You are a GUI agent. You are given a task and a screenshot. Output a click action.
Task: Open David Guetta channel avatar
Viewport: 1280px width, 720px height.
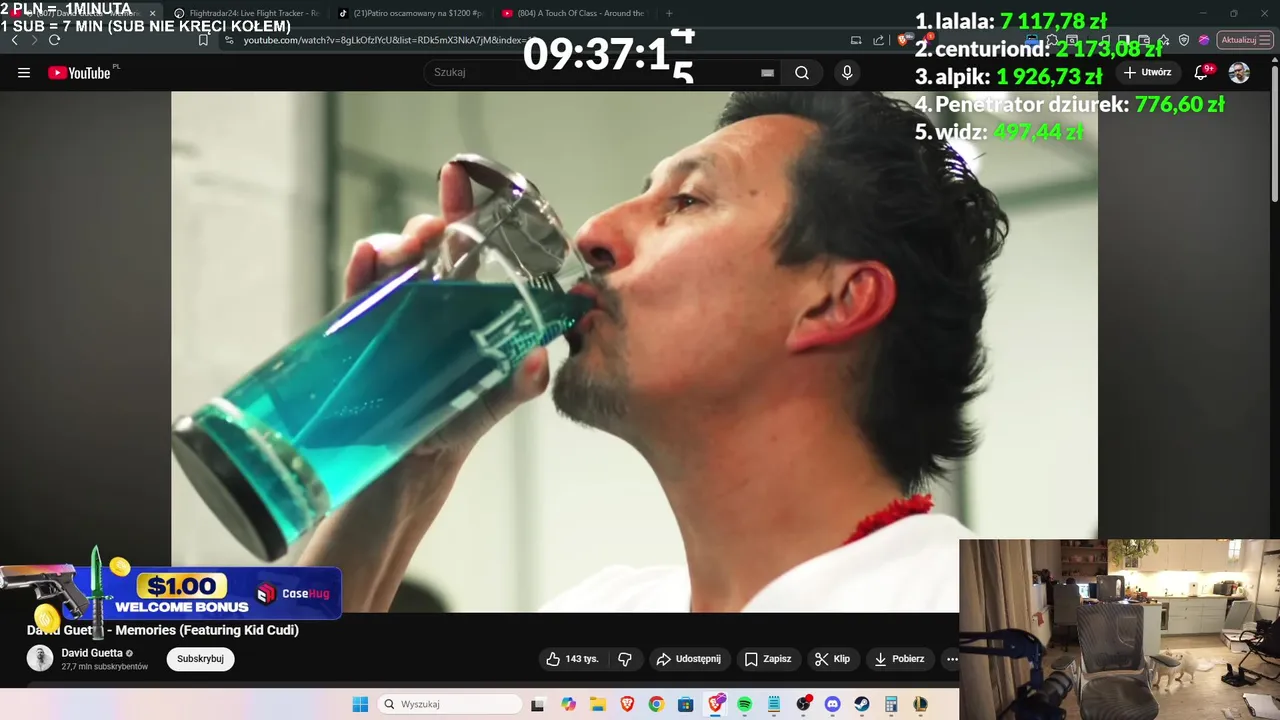pos(40,658)
